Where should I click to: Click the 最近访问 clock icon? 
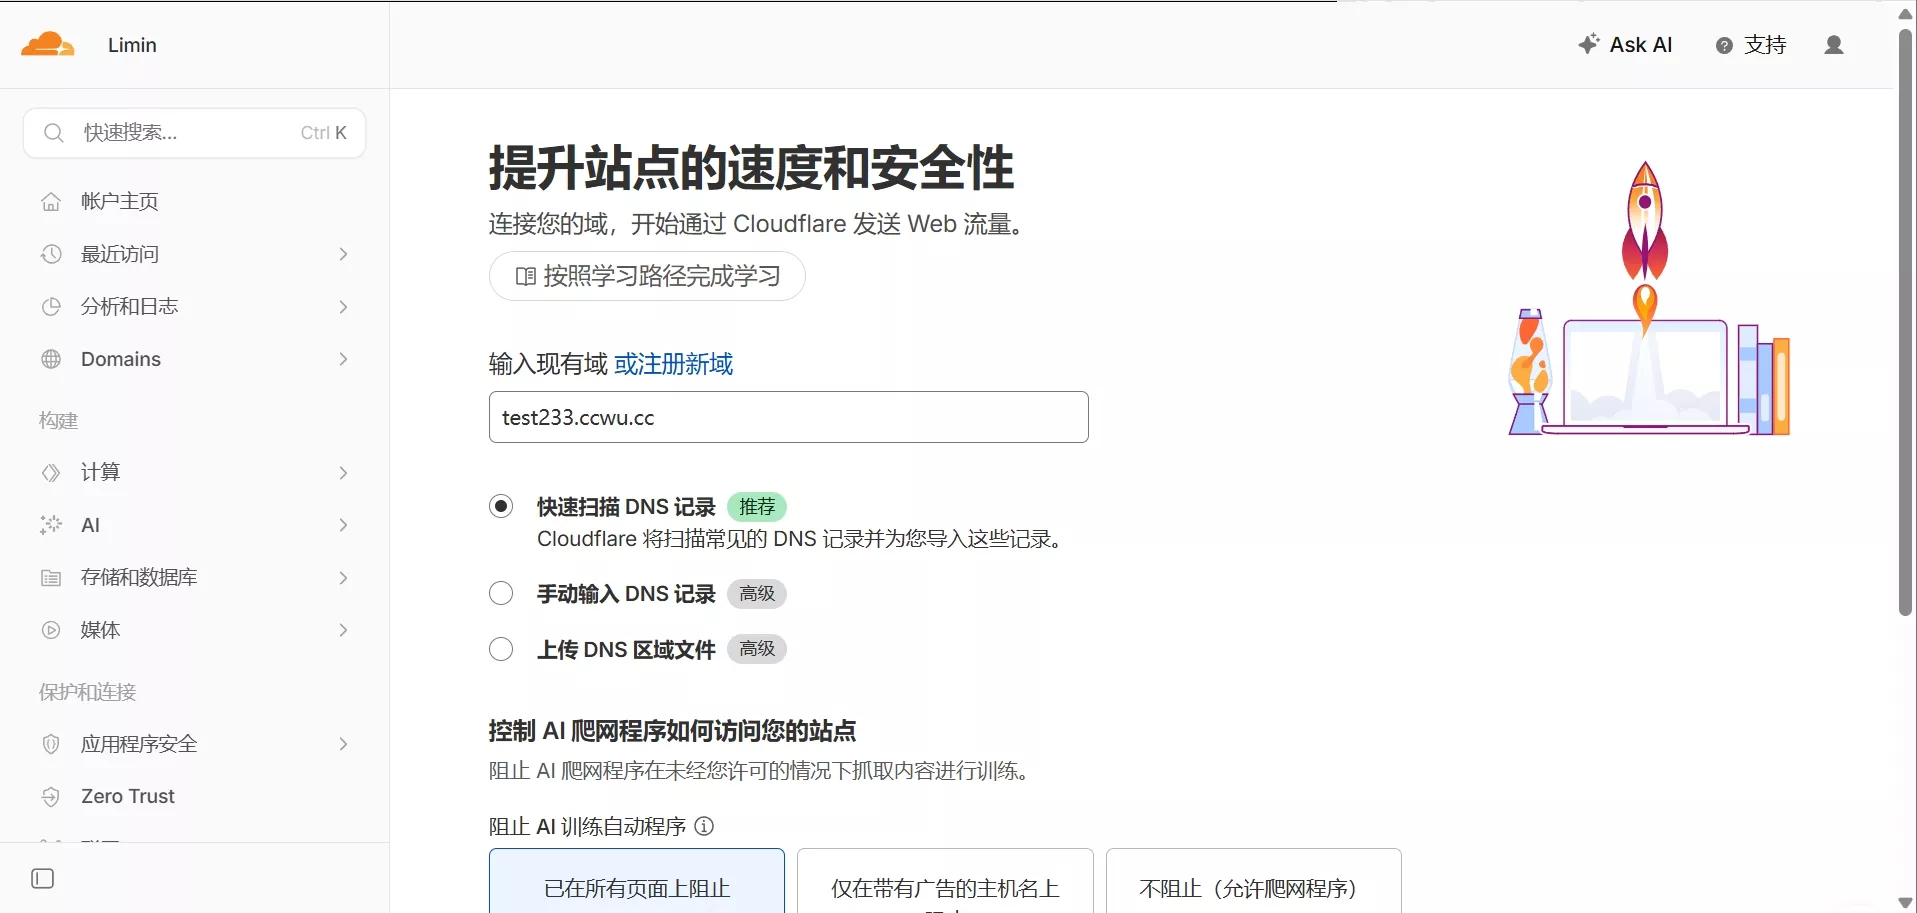(51, 254)
